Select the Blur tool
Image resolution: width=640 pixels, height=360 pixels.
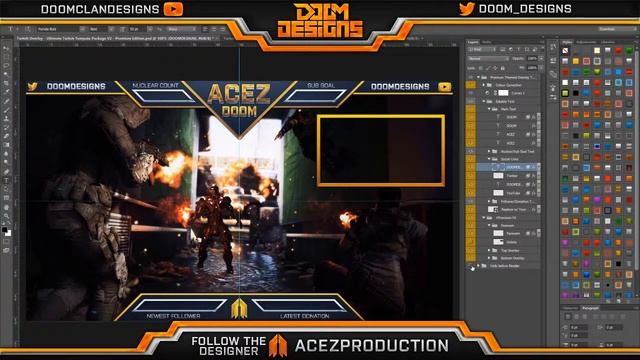(6, 154)
